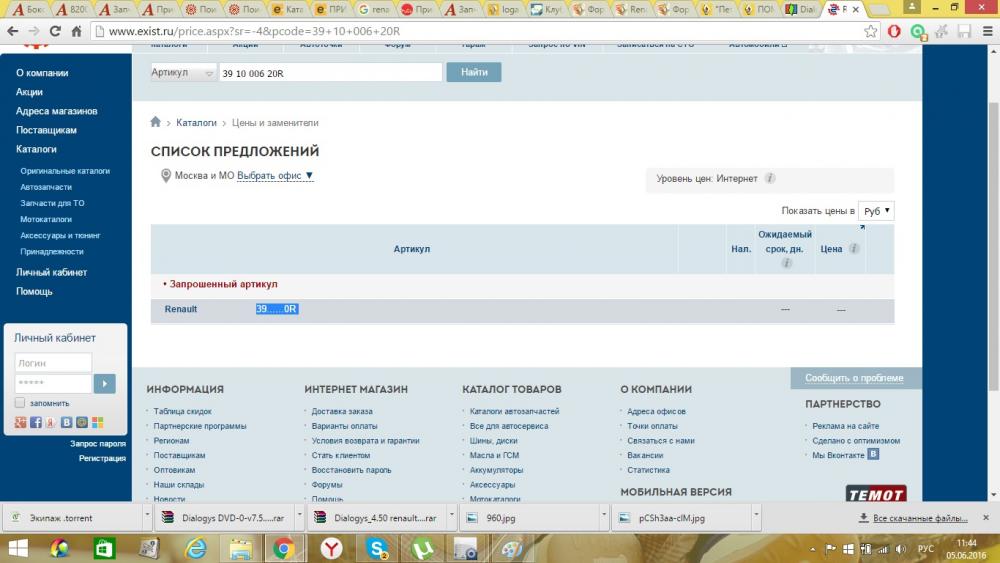Bookmark page with the star icon

point(870,31)
